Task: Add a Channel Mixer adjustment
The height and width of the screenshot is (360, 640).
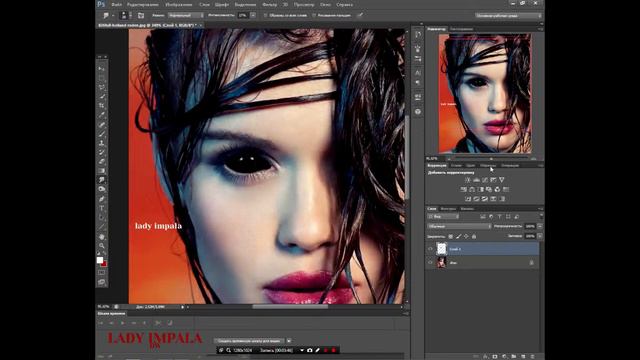Action: tap(498, 189)
